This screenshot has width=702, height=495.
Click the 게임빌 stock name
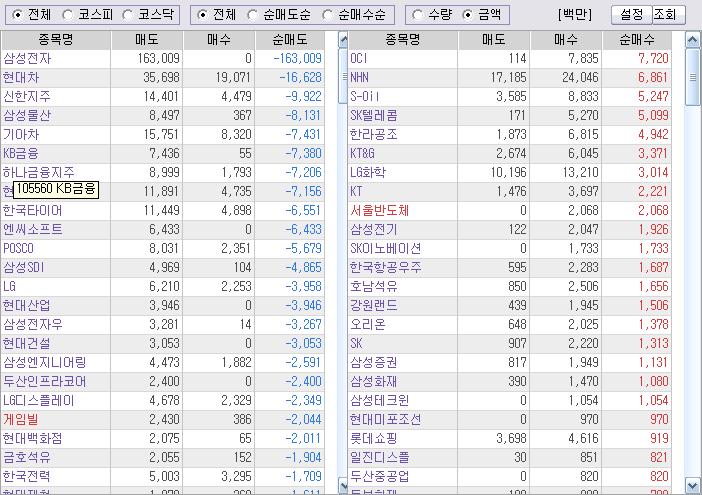pos(20,420)
